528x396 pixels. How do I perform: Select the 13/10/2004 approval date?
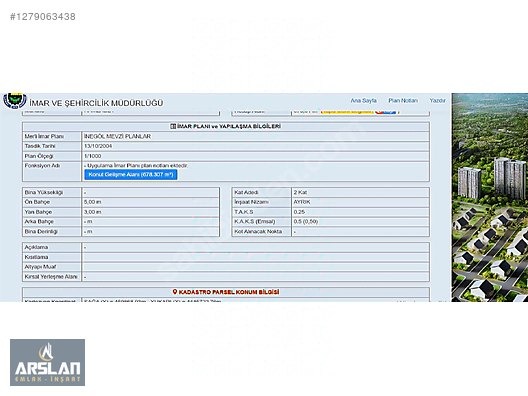(98, 146)
